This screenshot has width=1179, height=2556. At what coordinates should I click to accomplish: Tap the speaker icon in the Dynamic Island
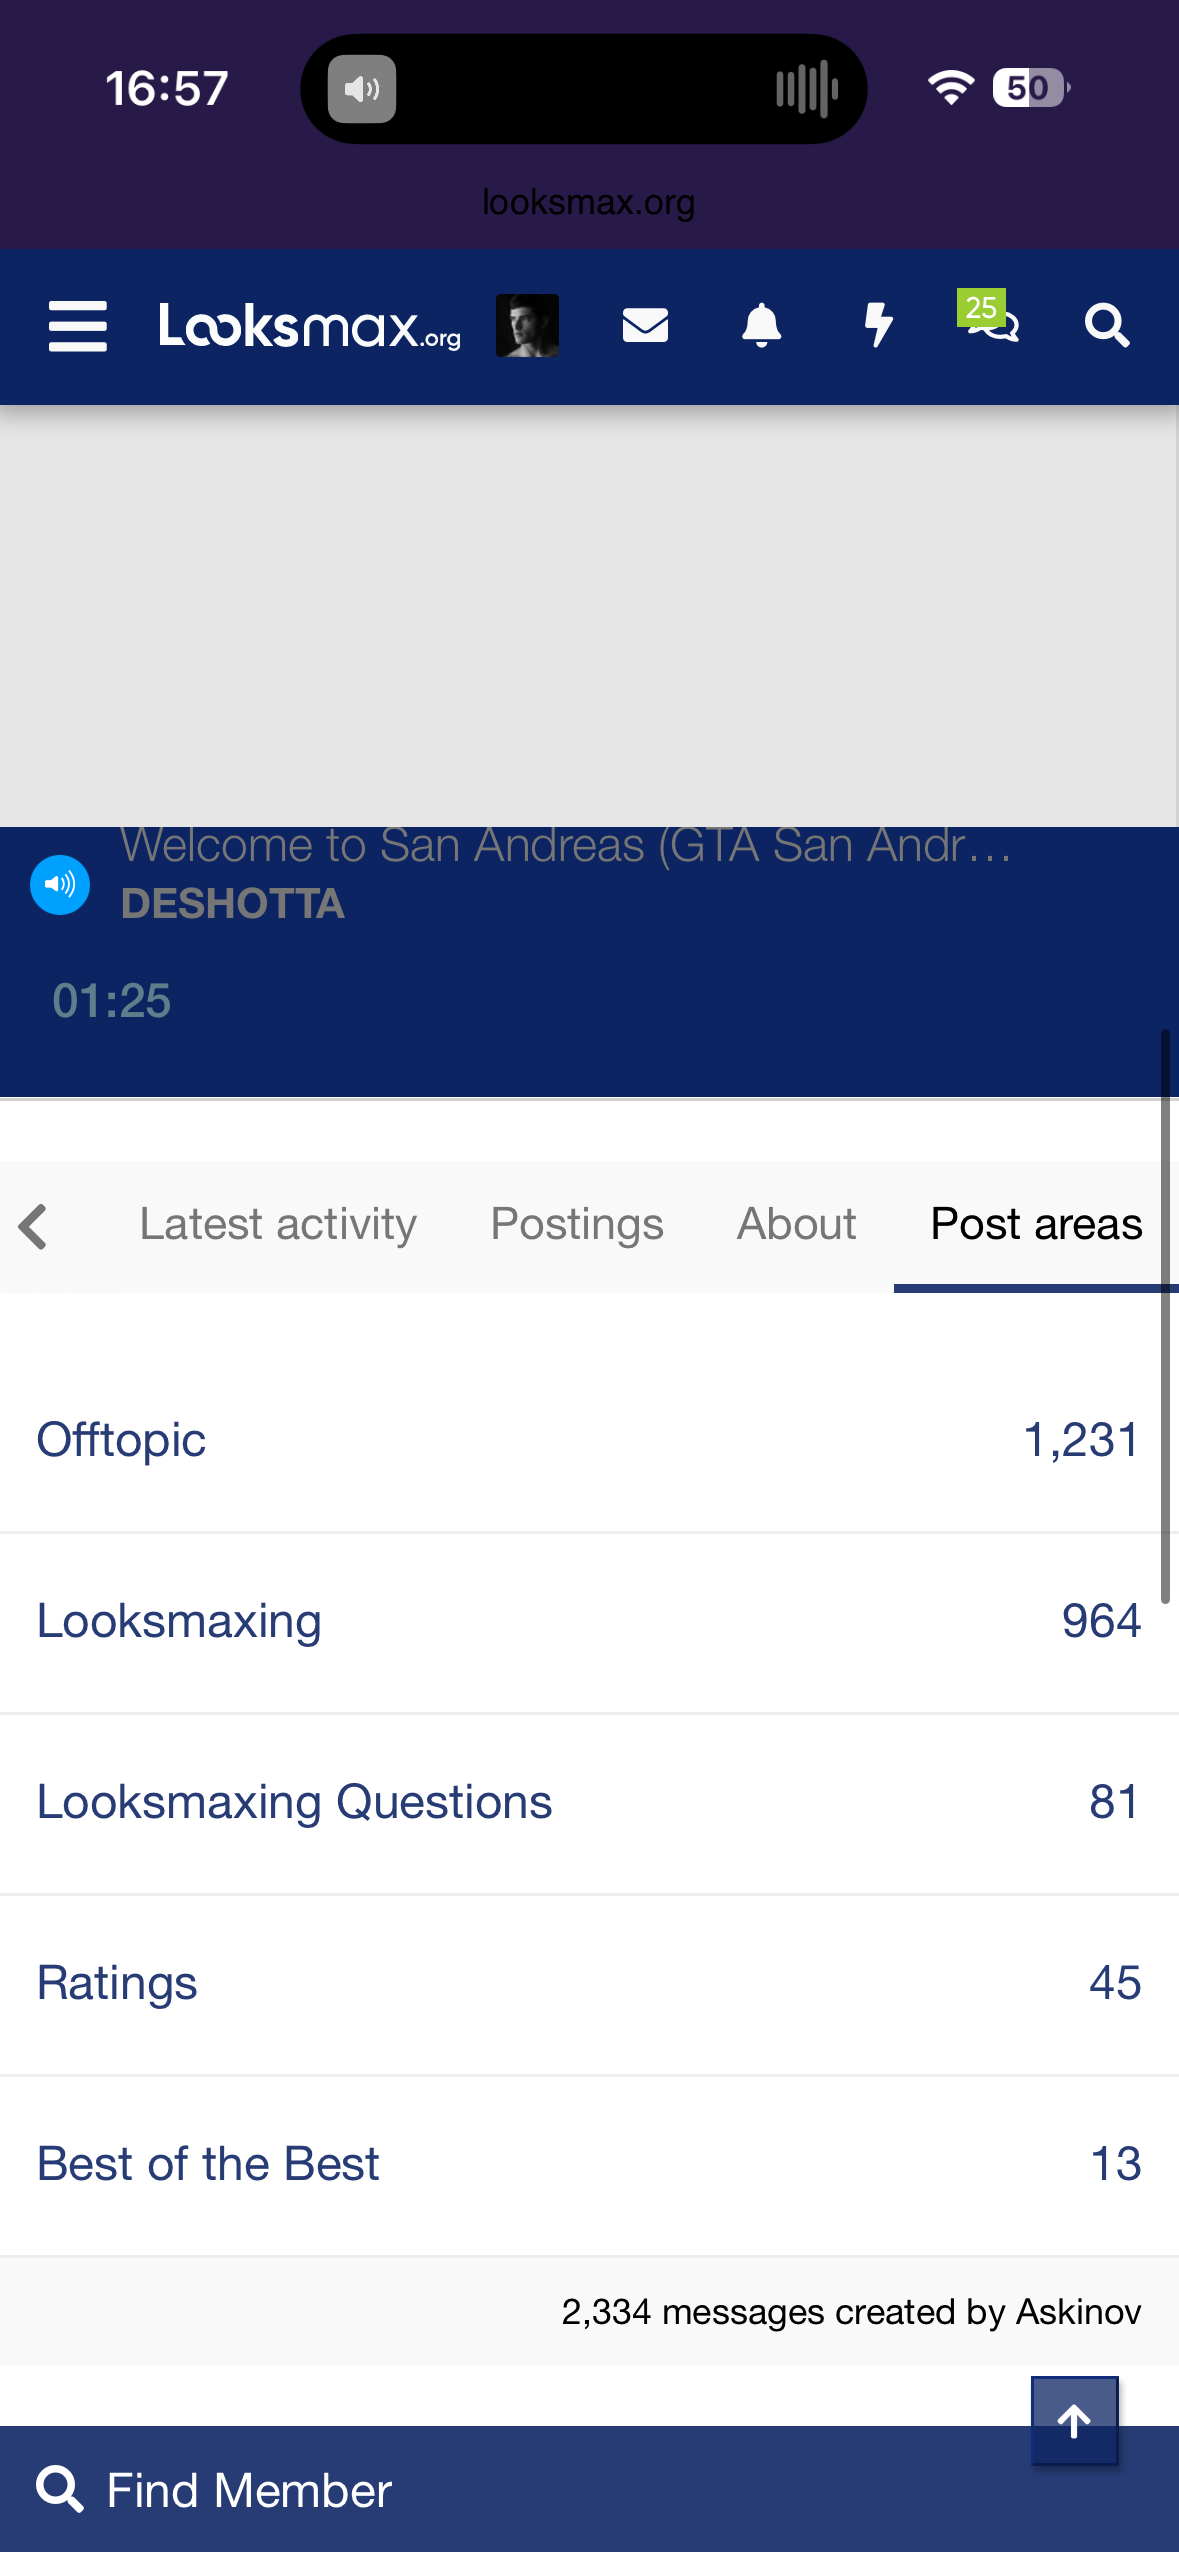[362, 90]
